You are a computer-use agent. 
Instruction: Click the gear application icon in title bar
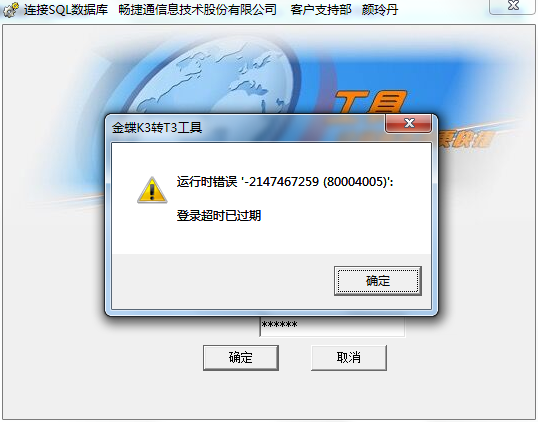[x=11, y=10]
